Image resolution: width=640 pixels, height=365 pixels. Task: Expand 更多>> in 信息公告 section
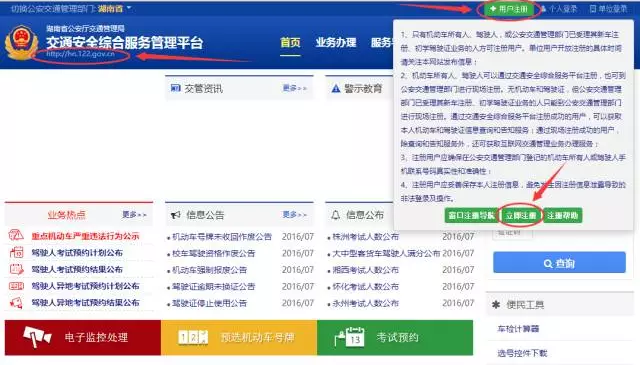tap(295, 214)
